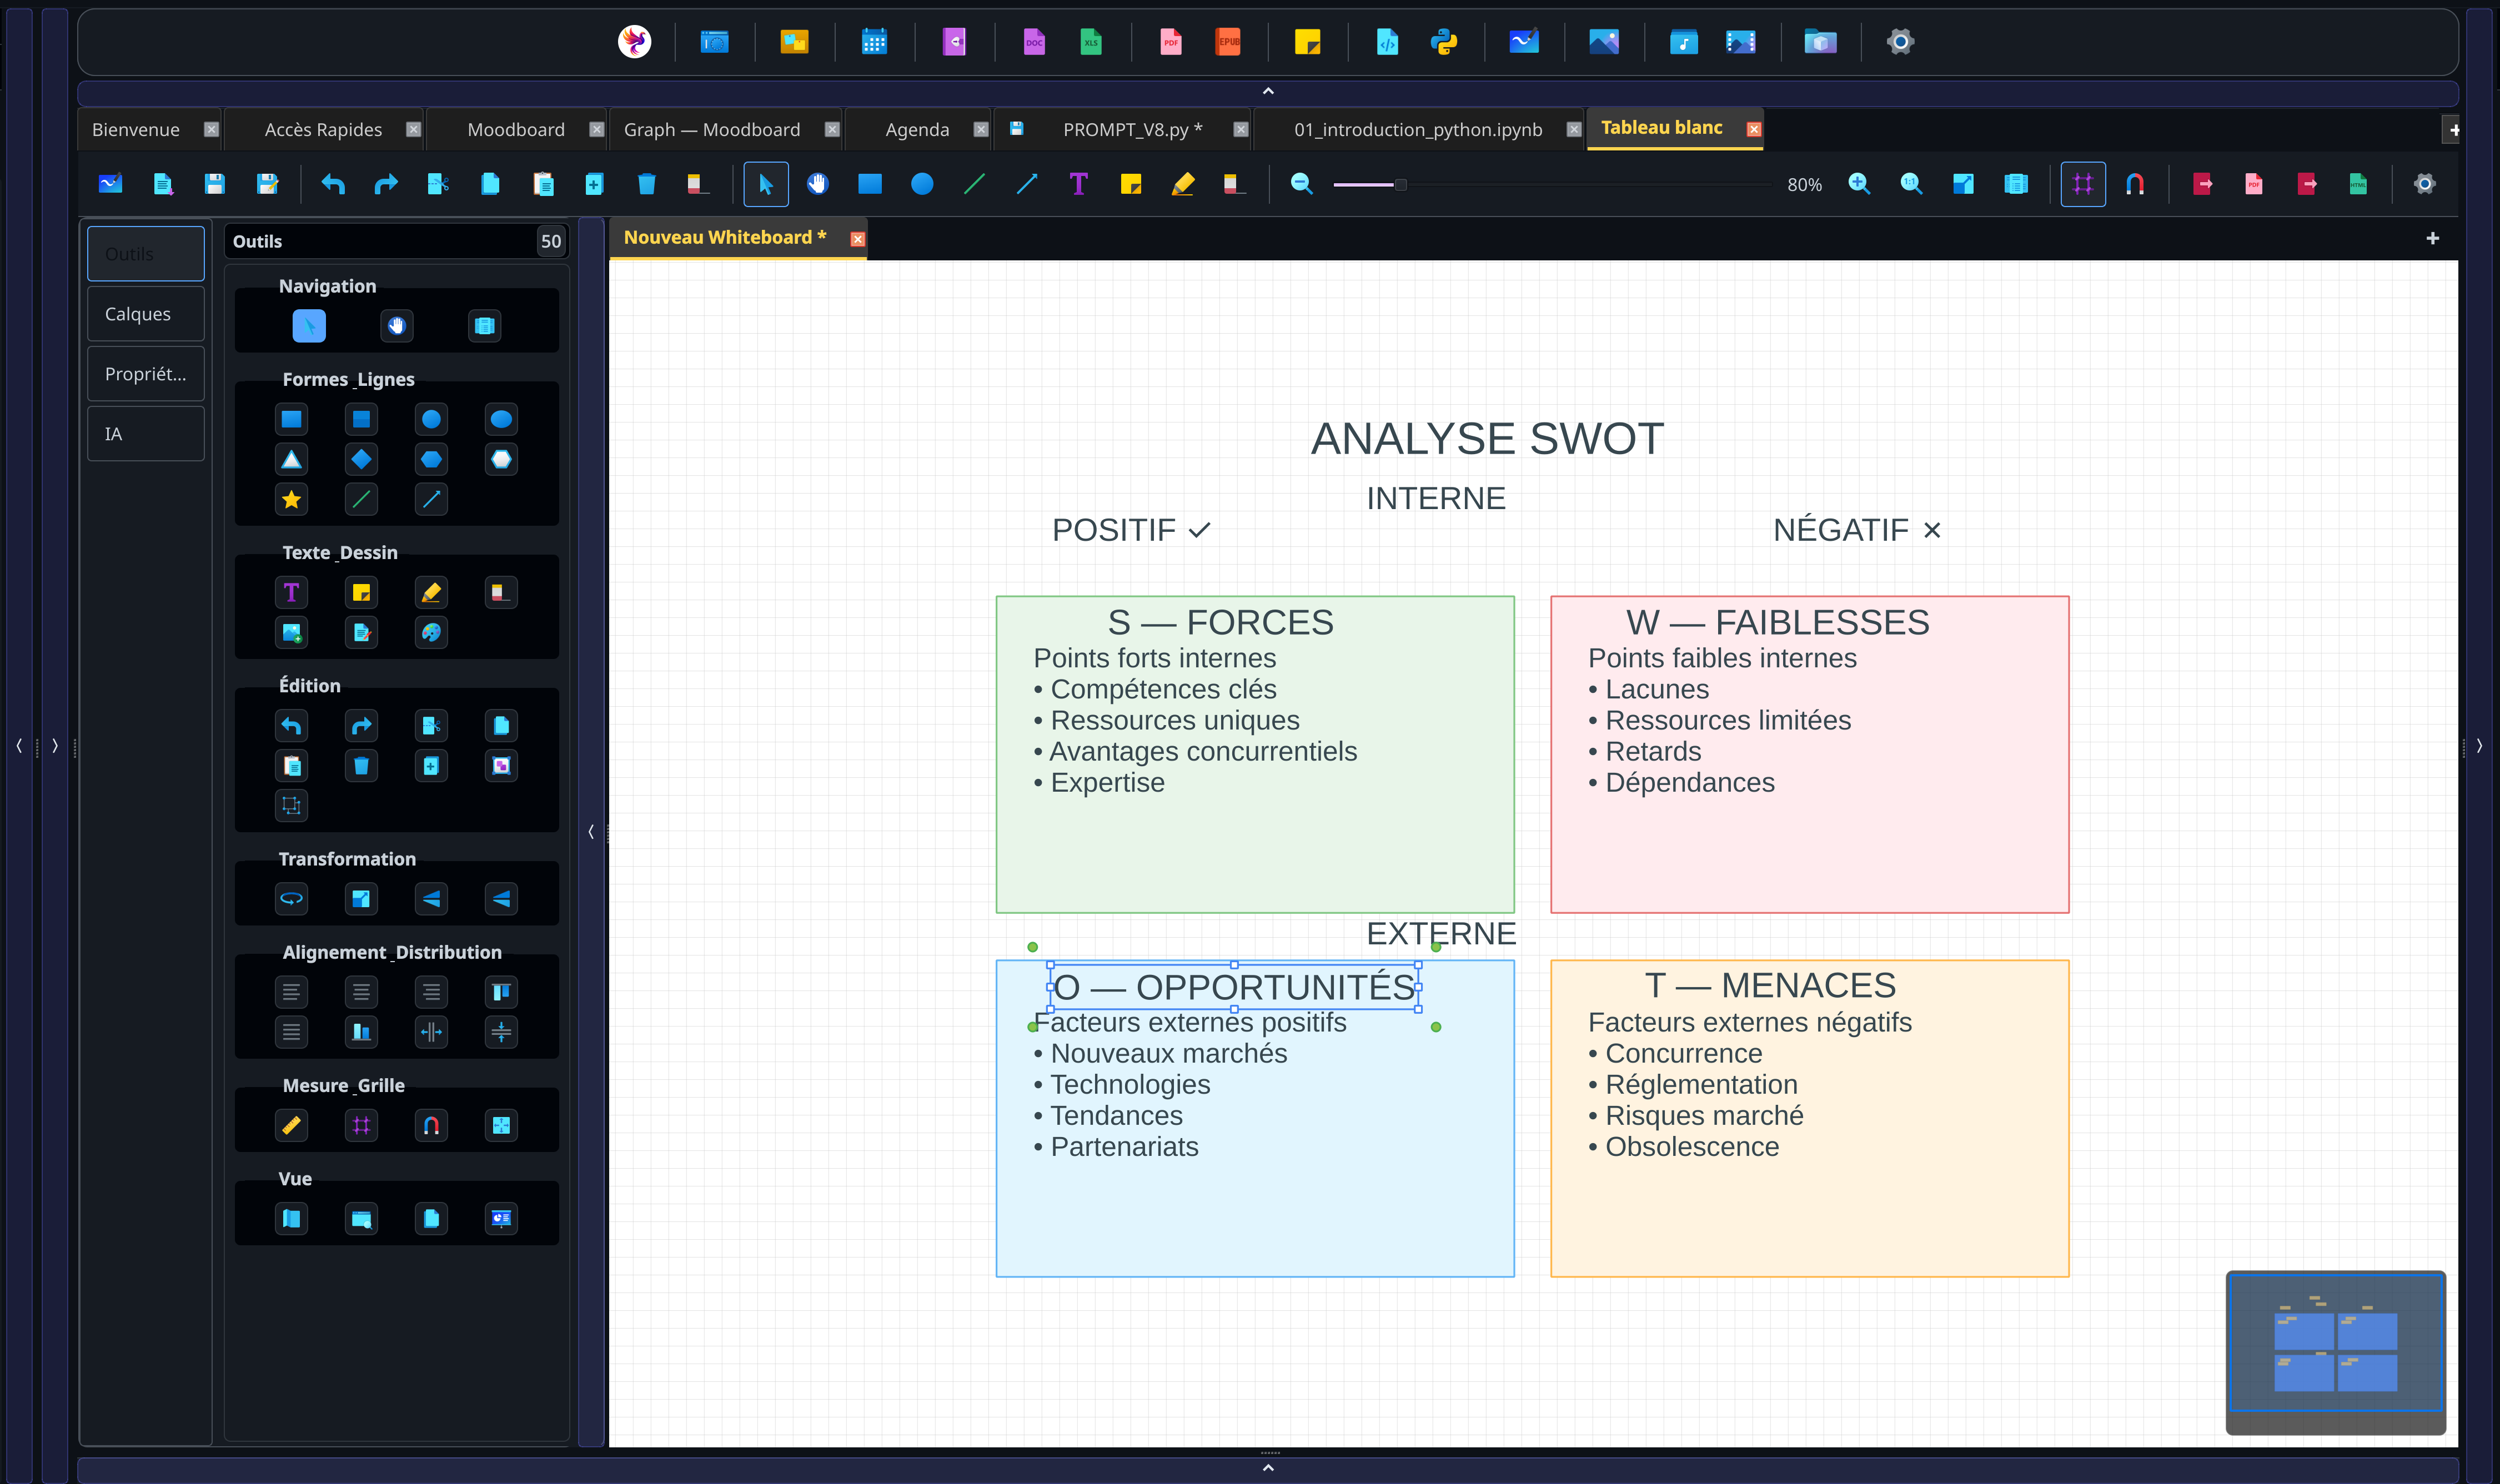The image size is (2500, 1484).
Task: Select the purple Text tool in top toolbar
Action: pyautogui.click(x=1078, y=184)
